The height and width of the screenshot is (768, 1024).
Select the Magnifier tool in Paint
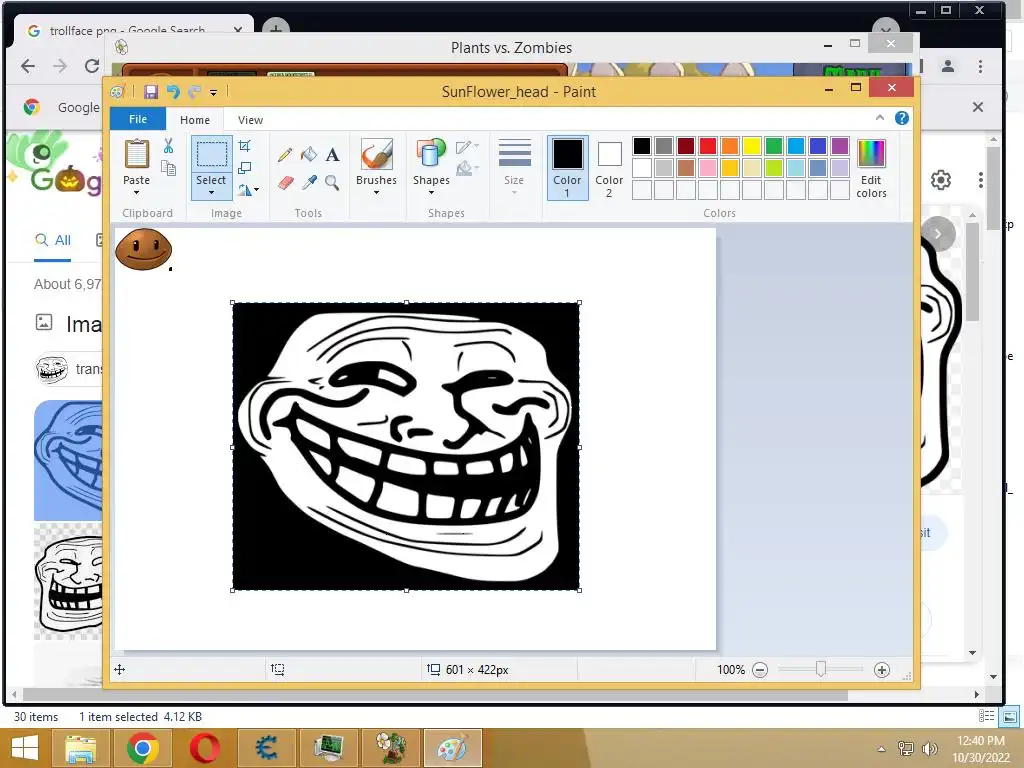pyautogui.click(x=332, y=182)
